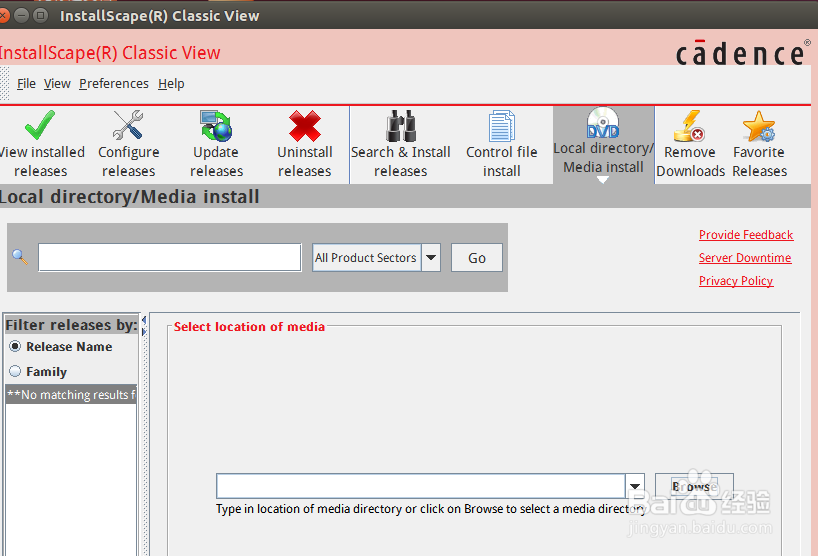Viewport: 818px width, 556px height.
Task: Click the split pane collapse arrows
Action: click(145, 326)
